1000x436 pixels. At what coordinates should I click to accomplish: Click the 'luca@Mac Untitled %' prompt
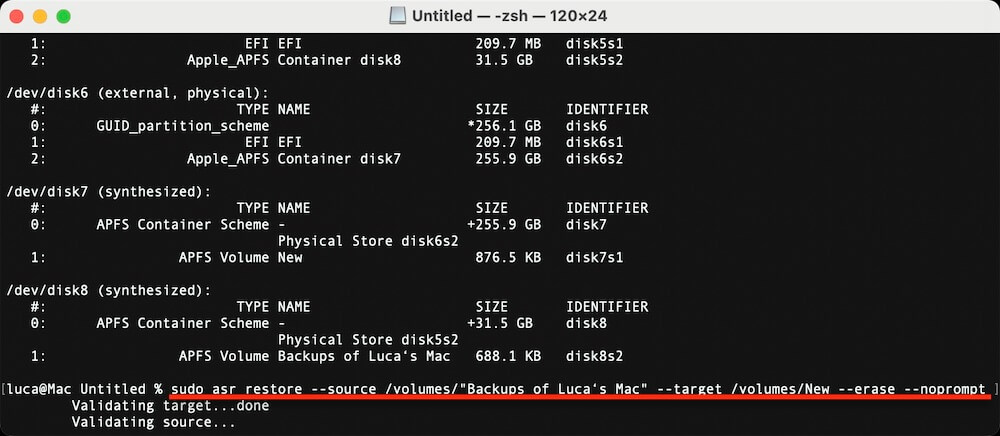(85, 389)
